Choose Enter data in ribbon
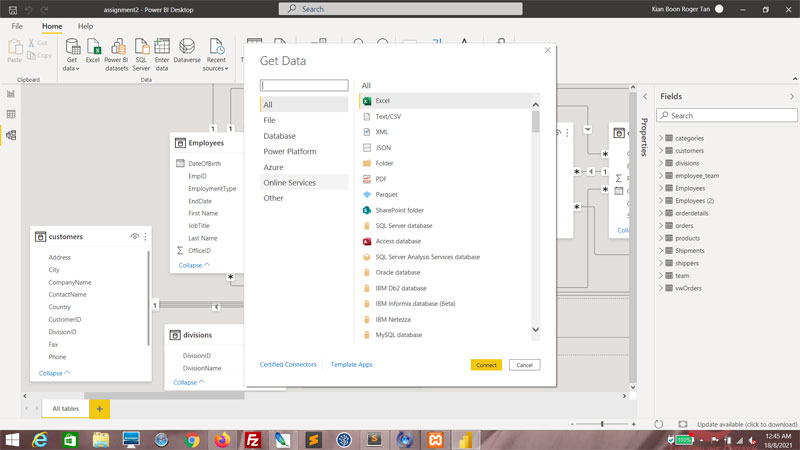800x450 pixels. 162,55
